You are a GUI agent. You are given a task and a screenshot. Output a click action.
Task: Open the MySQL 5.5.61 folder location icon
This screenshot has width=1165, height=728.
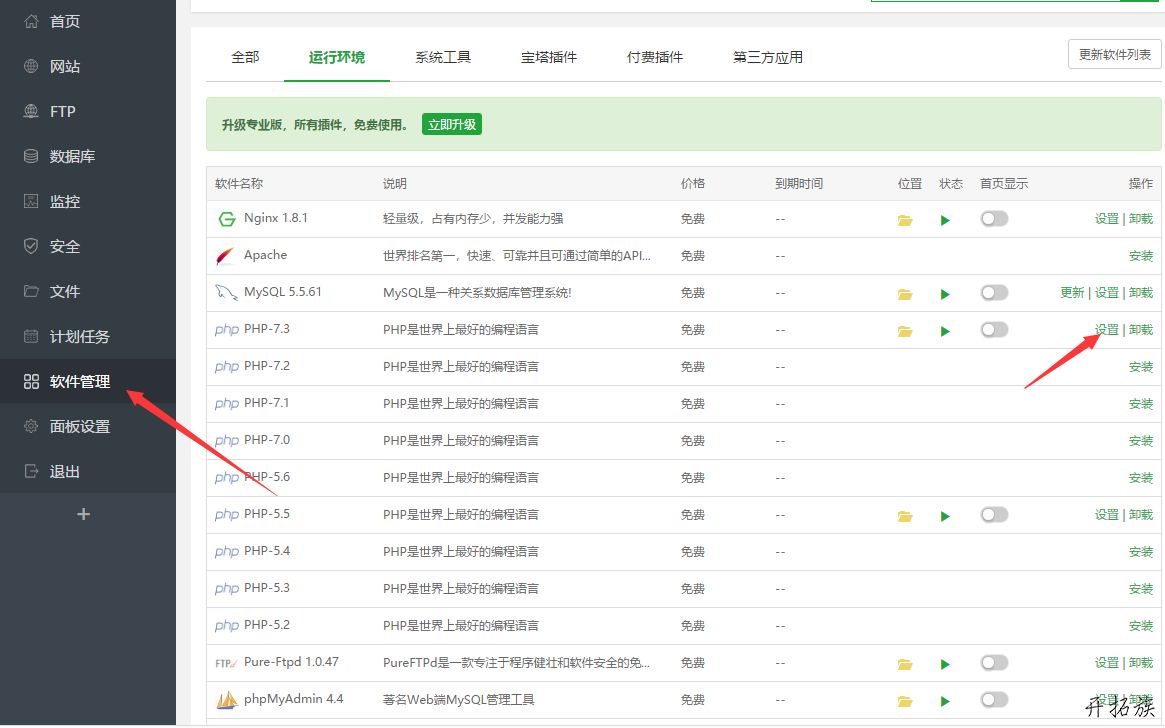[x=905, y=294]
